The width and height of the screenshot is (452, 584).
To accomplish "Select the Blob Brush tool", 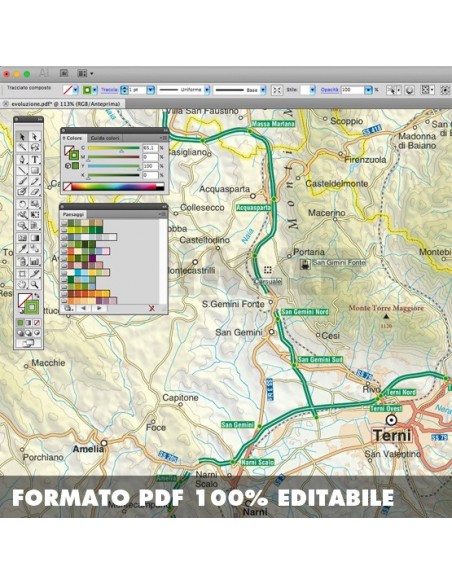I will [22, 191].
